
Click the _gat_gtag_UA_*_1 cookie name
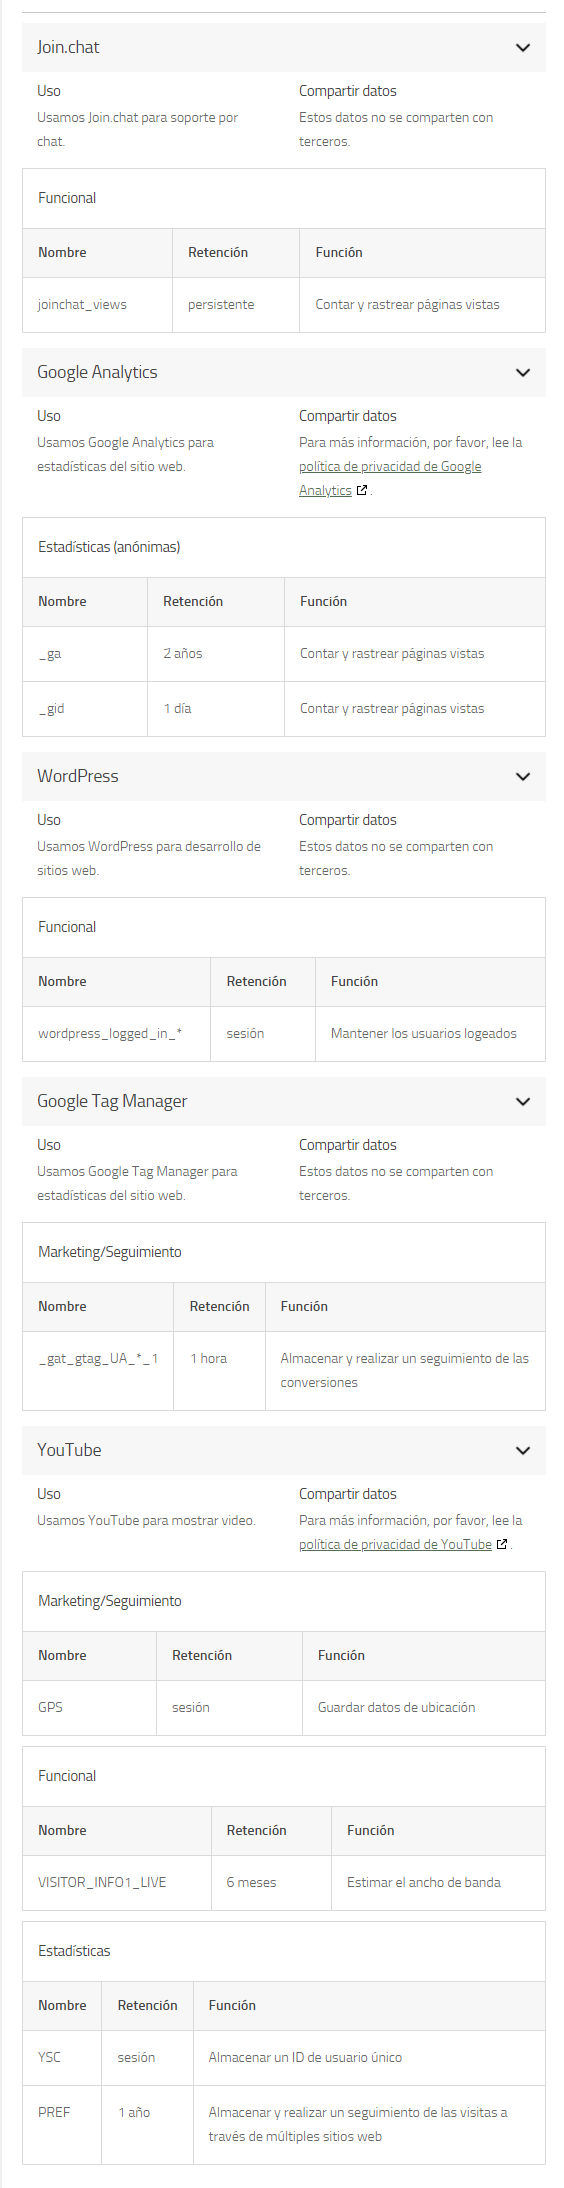(x=98, y=1359)
